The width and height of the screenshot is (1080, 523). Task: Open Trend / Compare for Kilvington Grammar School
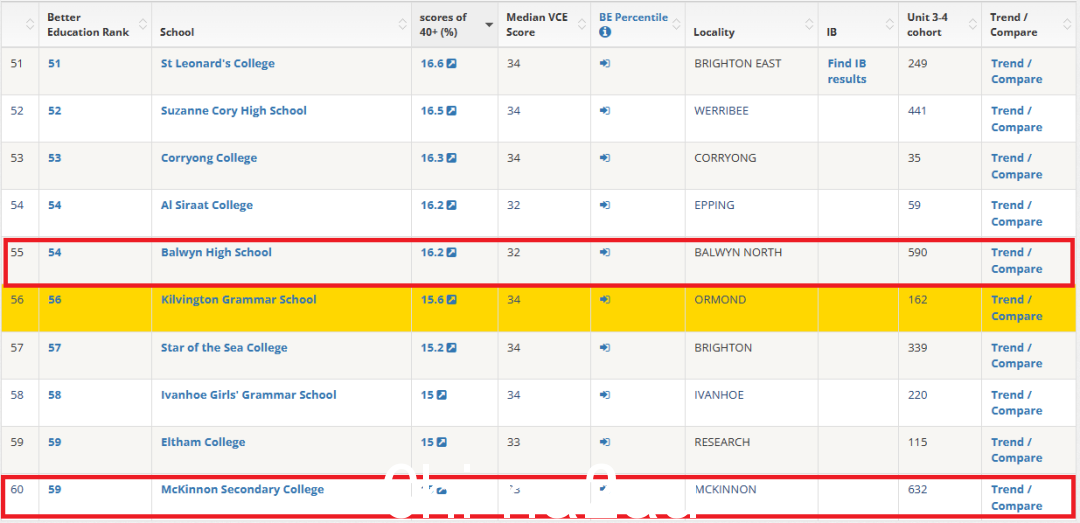pos(1016,308)
